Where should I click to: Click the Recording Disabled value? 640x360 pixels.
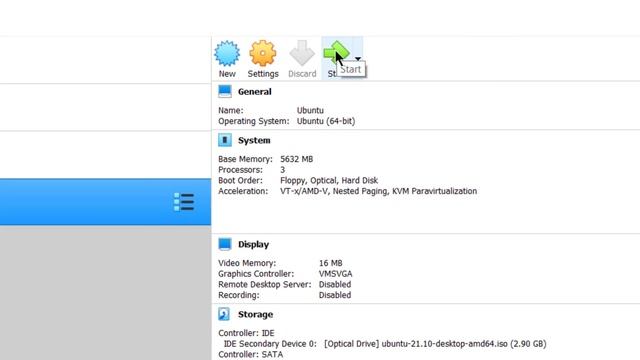pyautogui.click(x=335, y=295)
